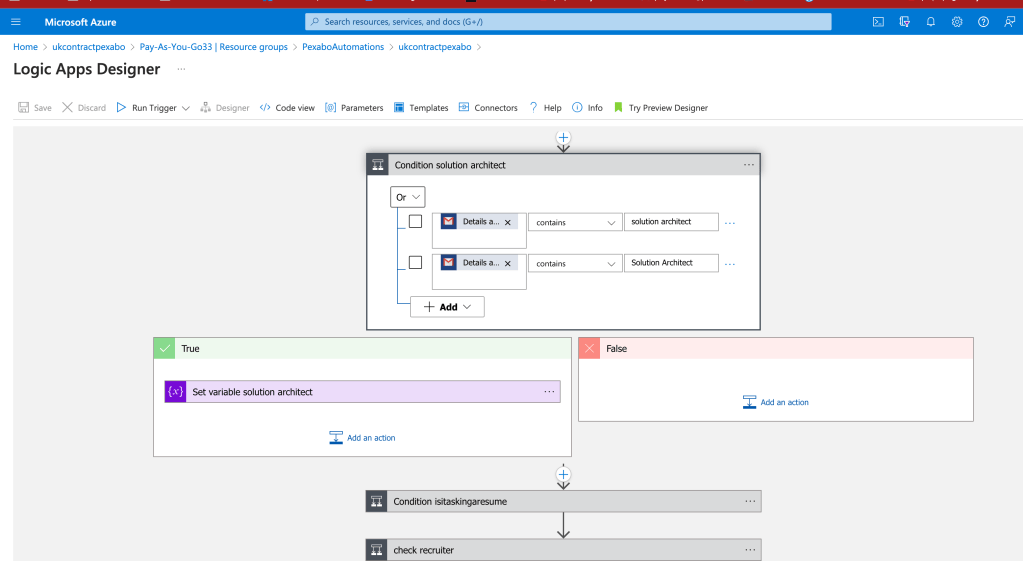The image size is (1023, 561).
Task: Expand the Set variable solution architect action
Action: click(362, 391)
